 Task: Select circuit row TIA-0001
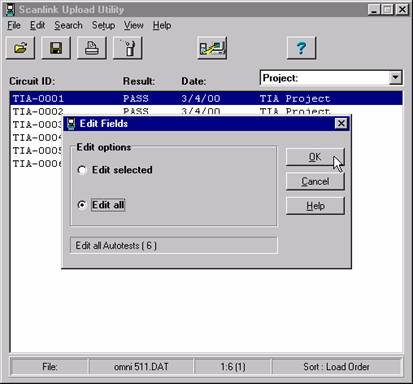206,98
